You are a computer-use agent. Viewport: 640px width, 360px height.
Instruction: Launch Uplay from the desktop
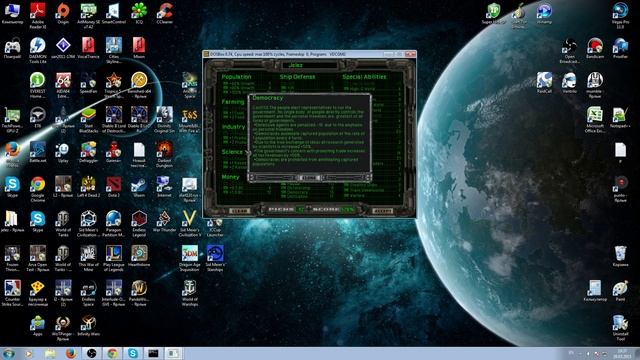(x=63, y=152)
